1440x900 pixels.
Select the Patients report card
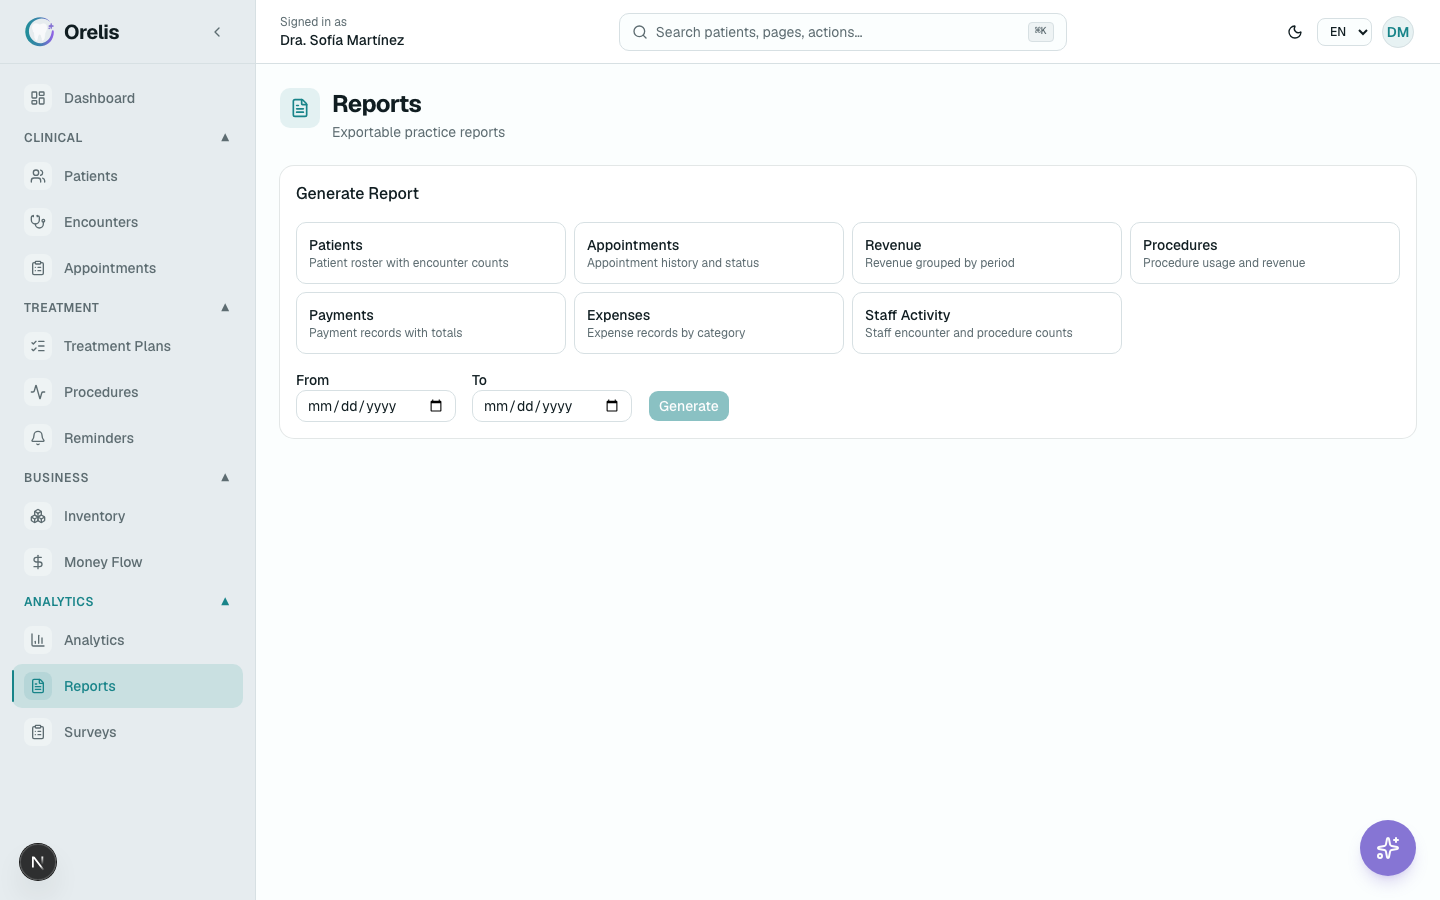(431, 253)
